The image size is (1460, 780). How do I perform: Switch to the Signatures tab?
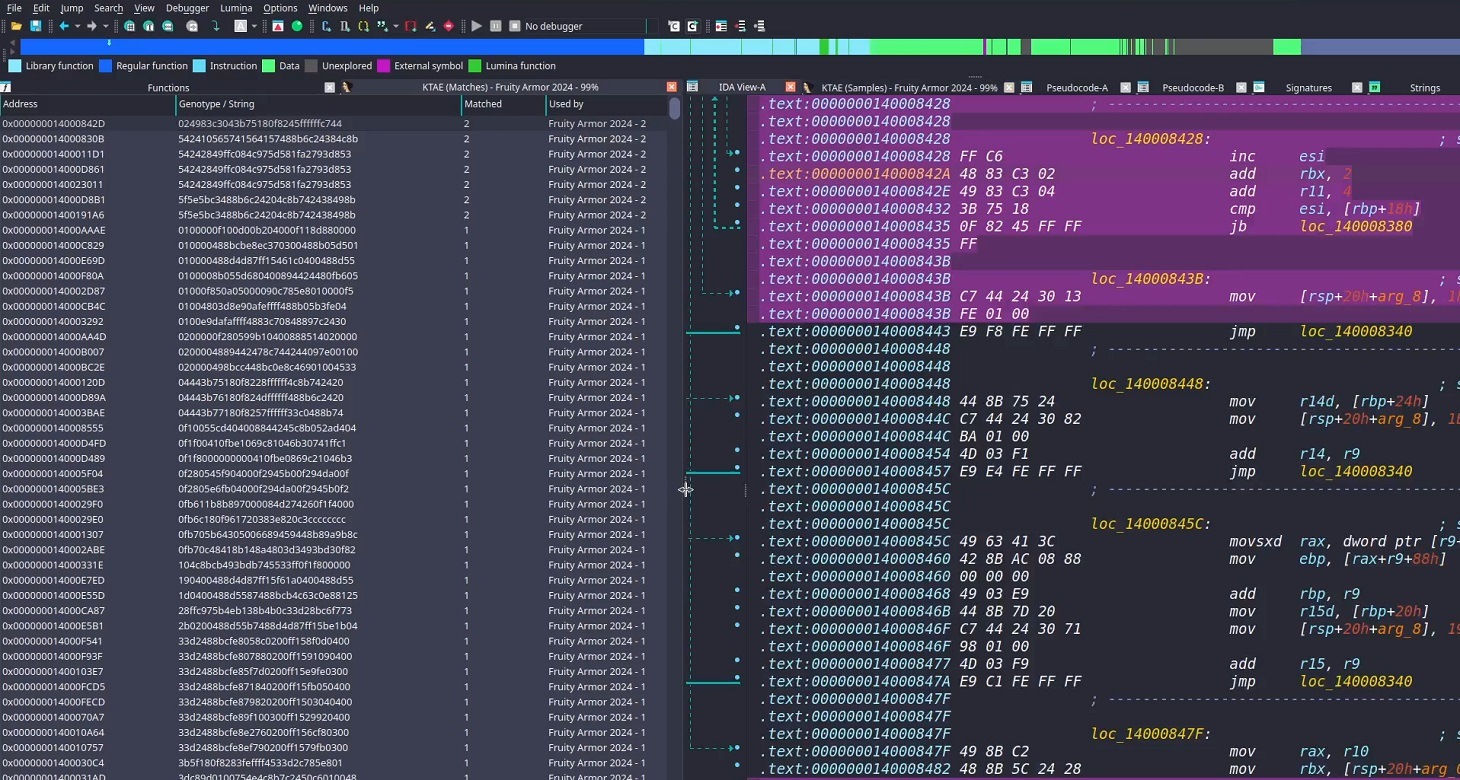[1308, 88]
